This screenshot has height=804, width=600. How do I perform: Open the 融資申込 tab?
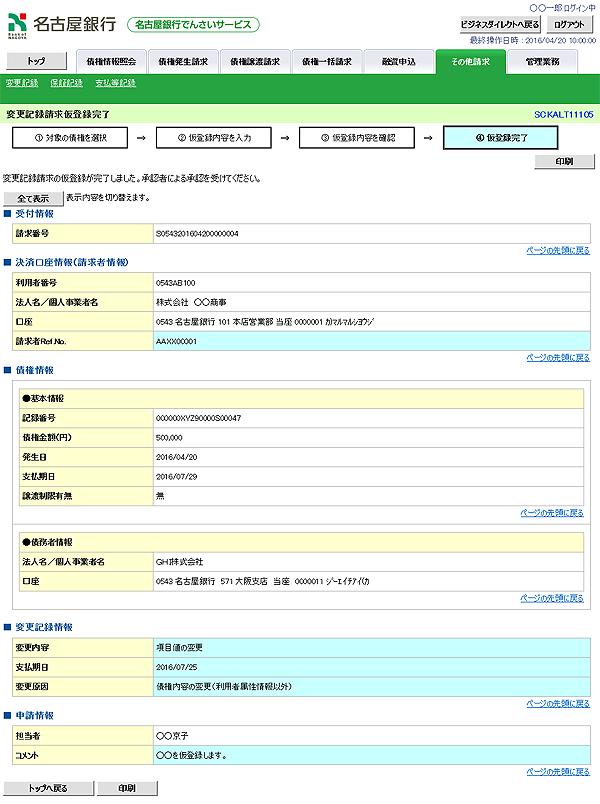point(398,62)
